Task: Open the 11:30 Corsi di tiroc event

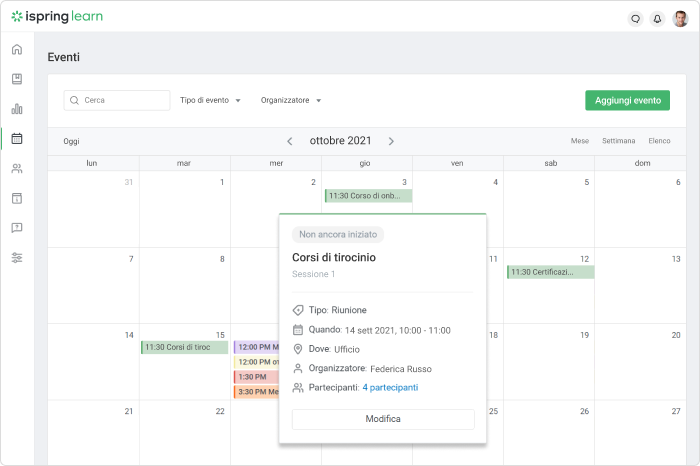Action: click(x=184, y=347)
